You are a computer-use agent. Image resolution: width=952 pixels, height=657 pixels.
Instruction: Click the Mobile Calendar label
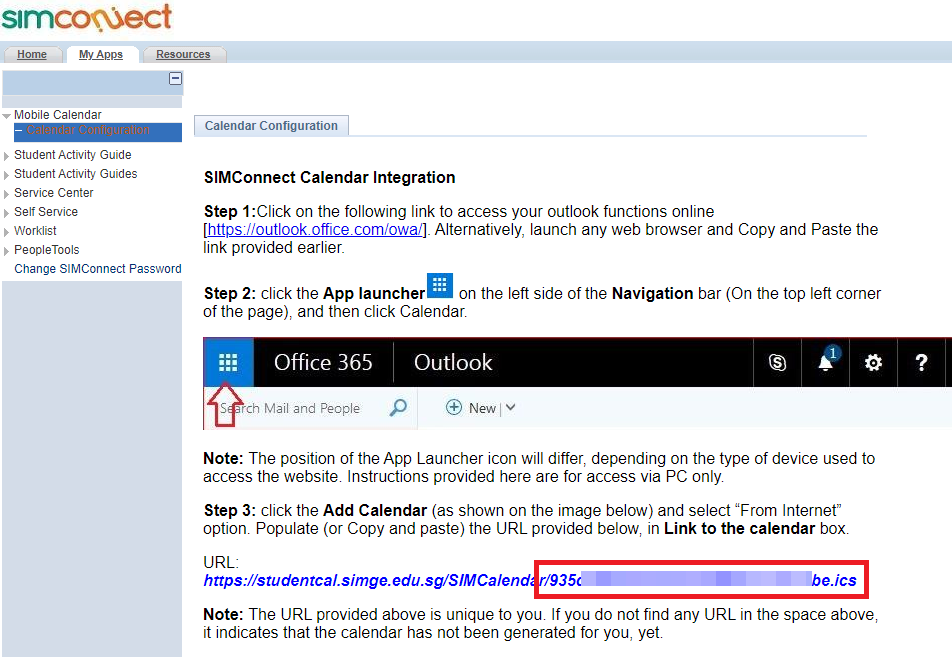(x=58, y=115)
